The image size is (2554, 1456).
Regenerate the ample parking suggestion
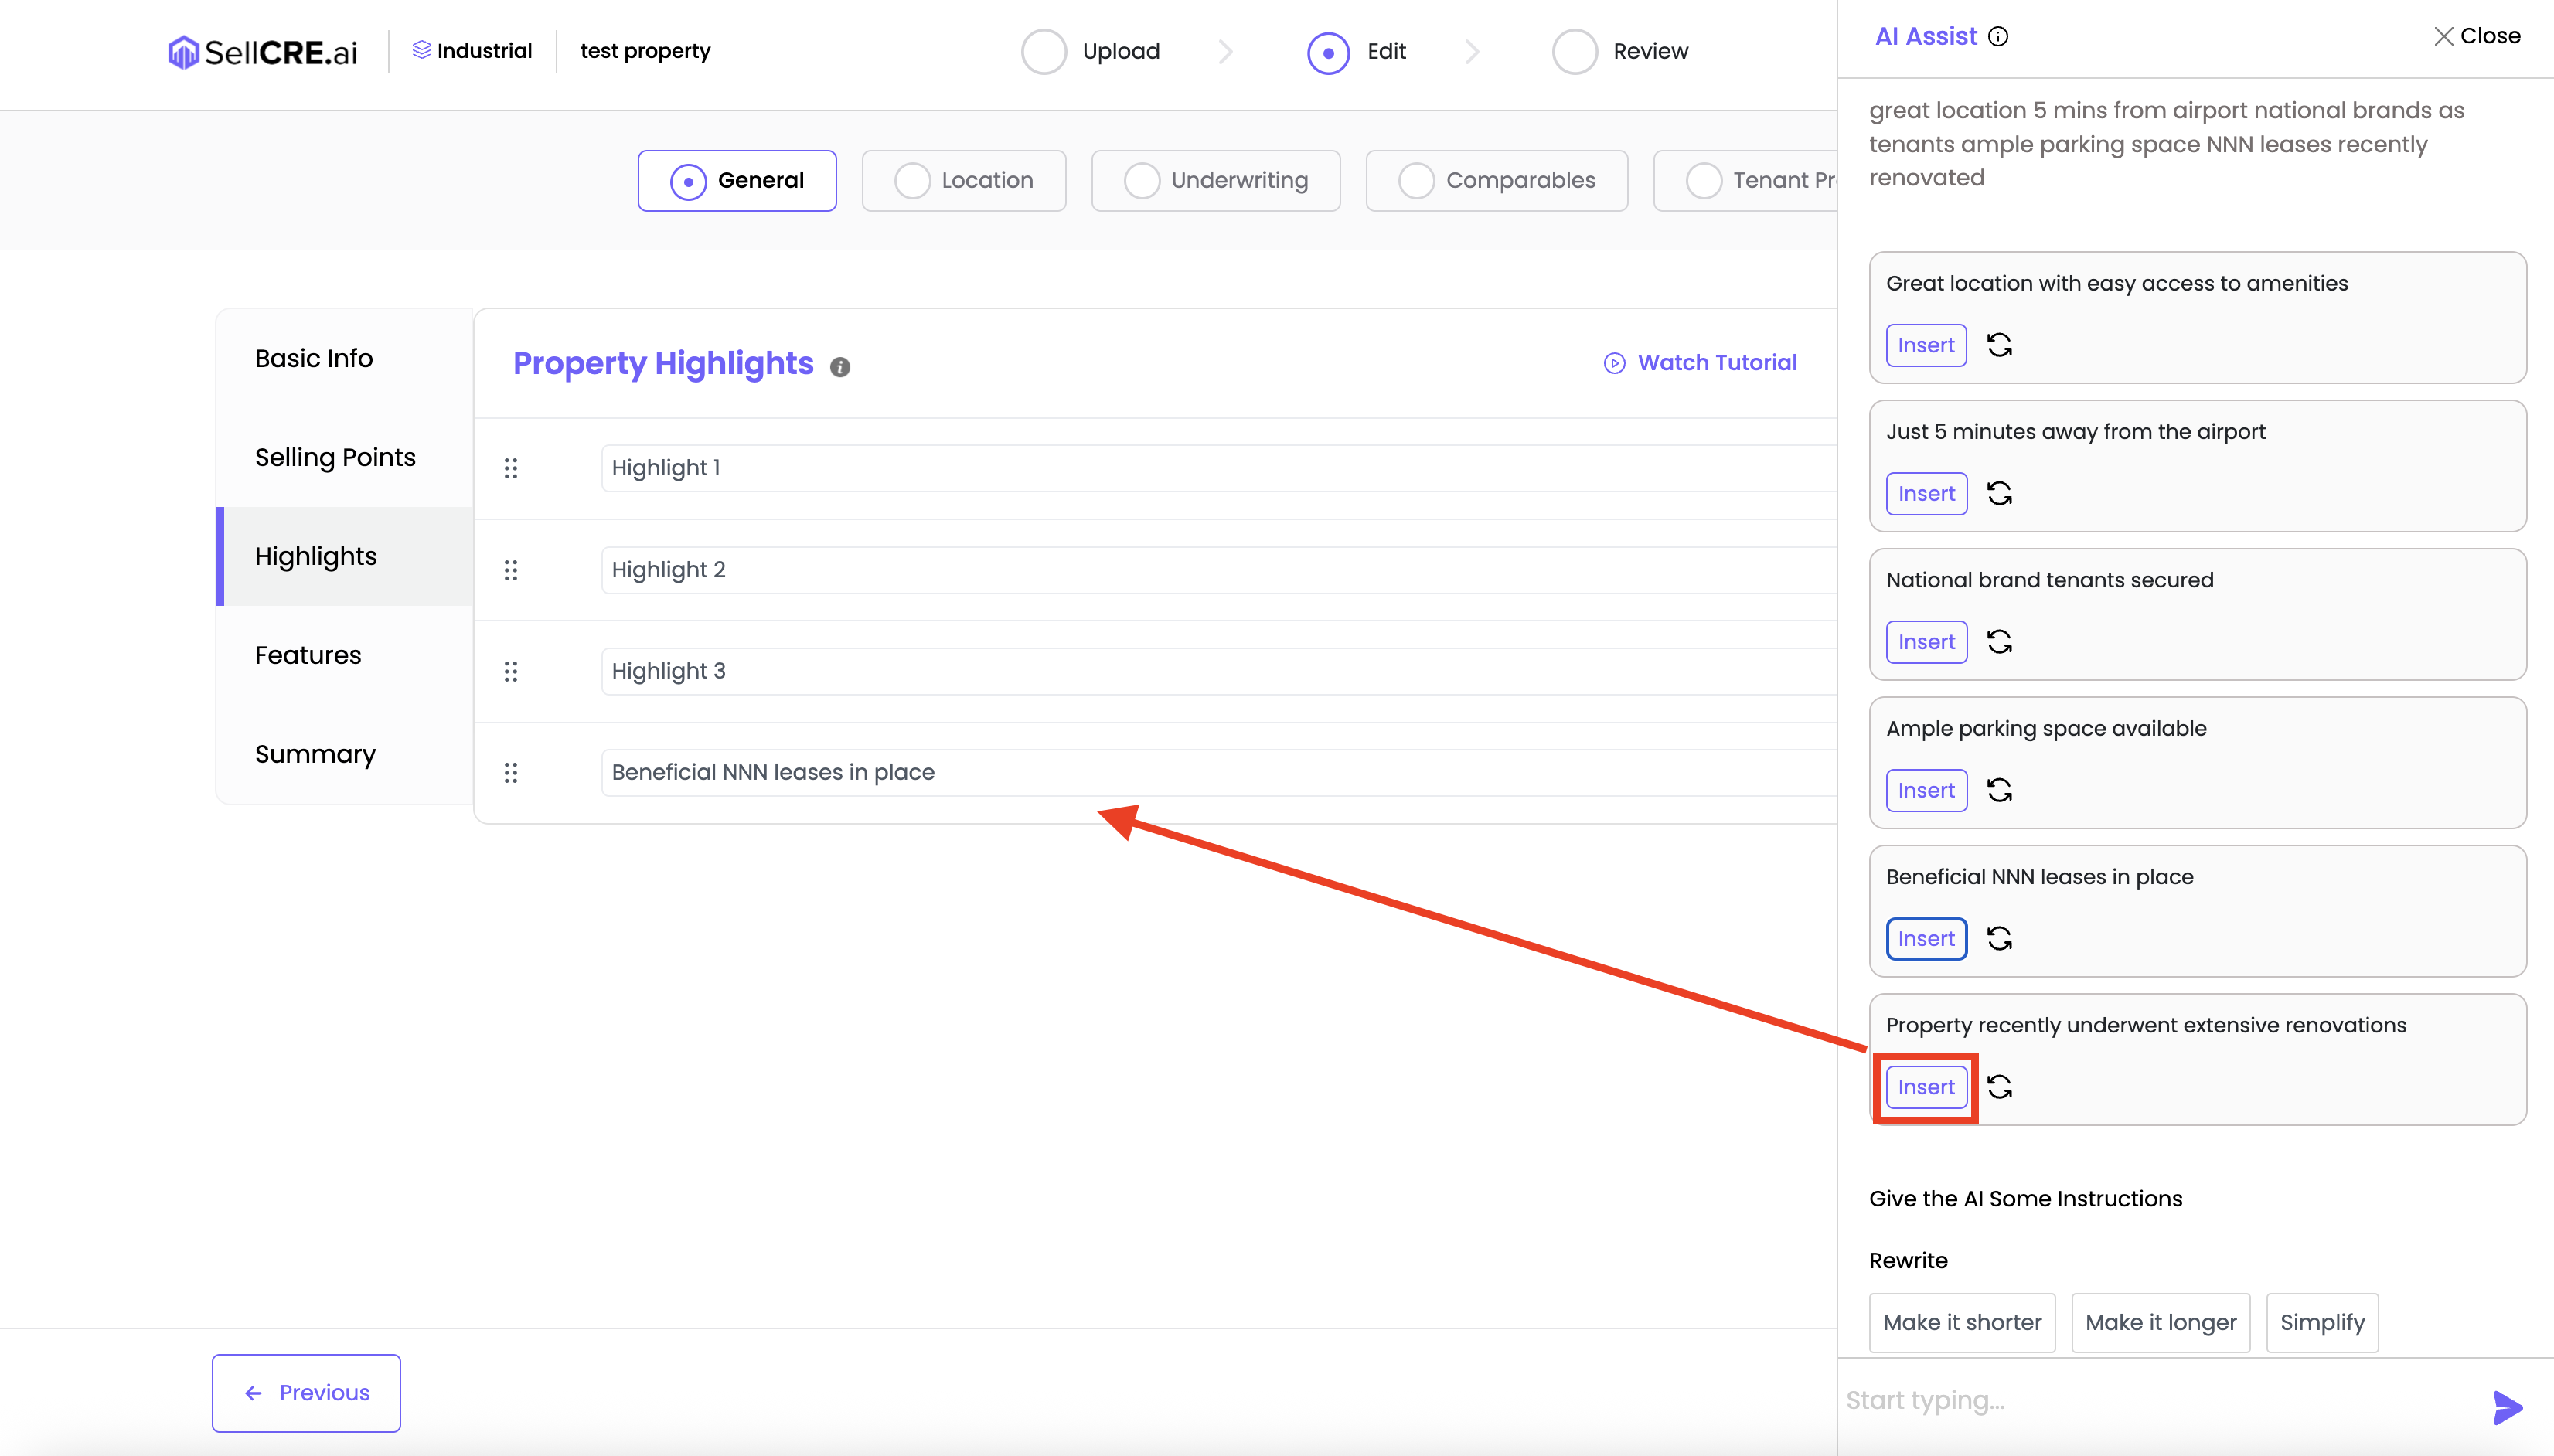(x=1999, y=790)
